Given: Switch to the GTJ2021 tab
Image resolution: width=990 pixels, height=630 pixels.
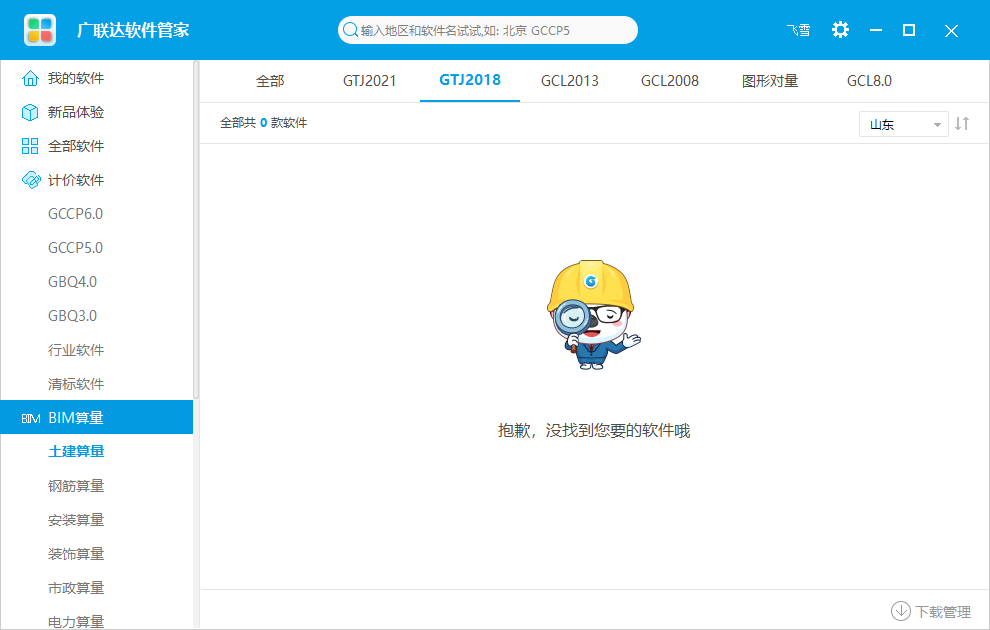Looking at the screenshot, I should pos(369,81).
